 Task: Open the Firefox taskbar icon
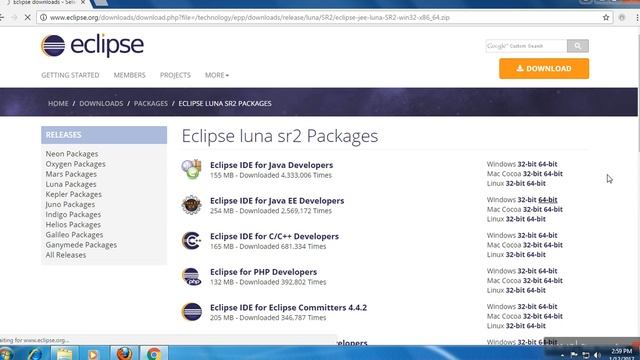124,353
